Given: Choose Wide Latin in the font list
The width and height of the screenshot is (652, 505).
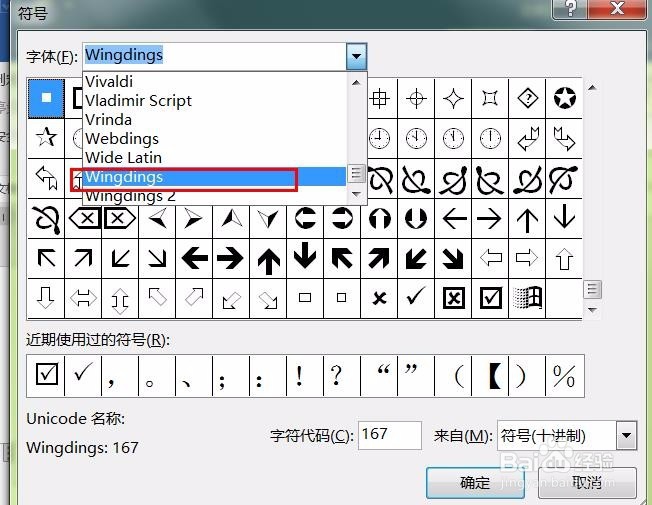Looking at the screenshot, I should (x=215, y=158).
